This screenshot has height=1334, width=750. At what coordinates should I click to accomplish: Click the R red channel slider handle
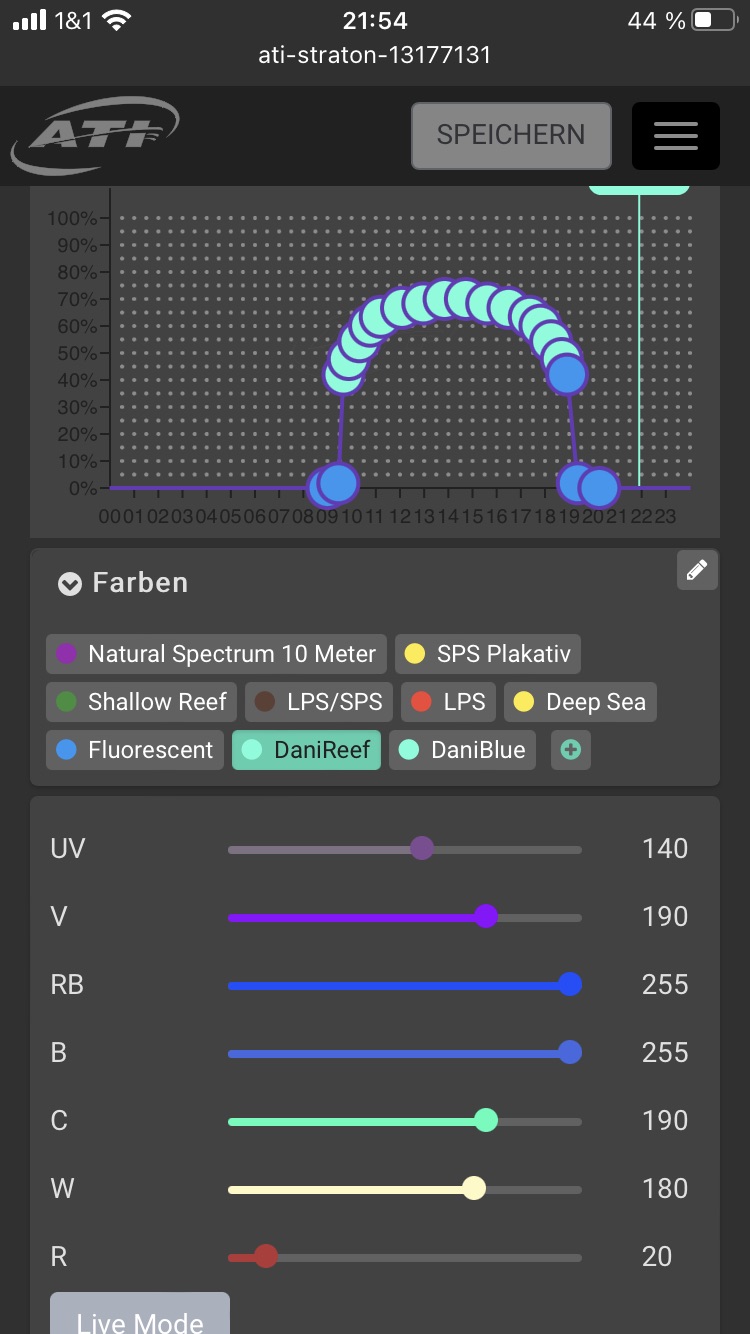pyautogui.click(x=266, y=1256)
